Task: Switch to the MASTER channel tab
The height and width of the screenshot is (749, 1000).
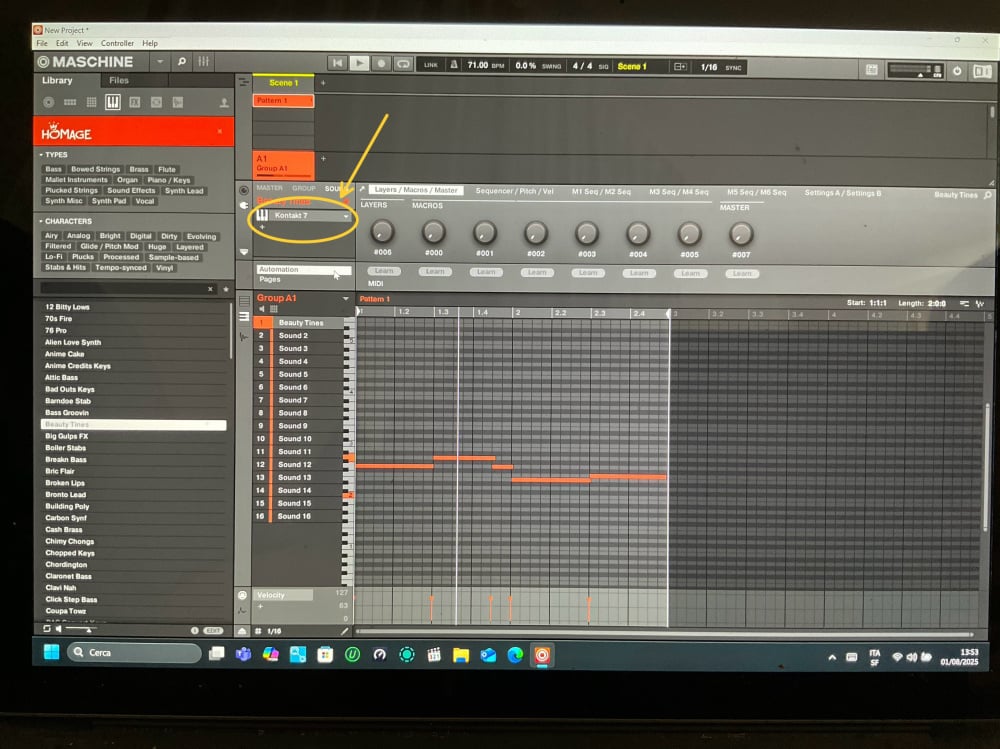Action: pyautogui.click(x=269, y=188)
